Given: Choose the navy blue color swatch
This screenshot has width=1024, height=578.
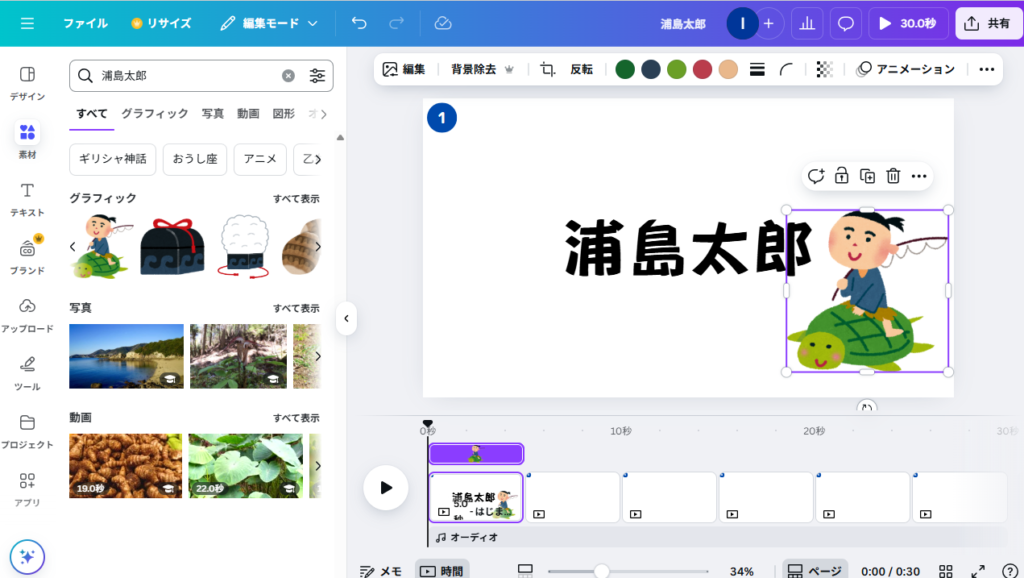Looking at the screenshot, I should pos(650,69).
